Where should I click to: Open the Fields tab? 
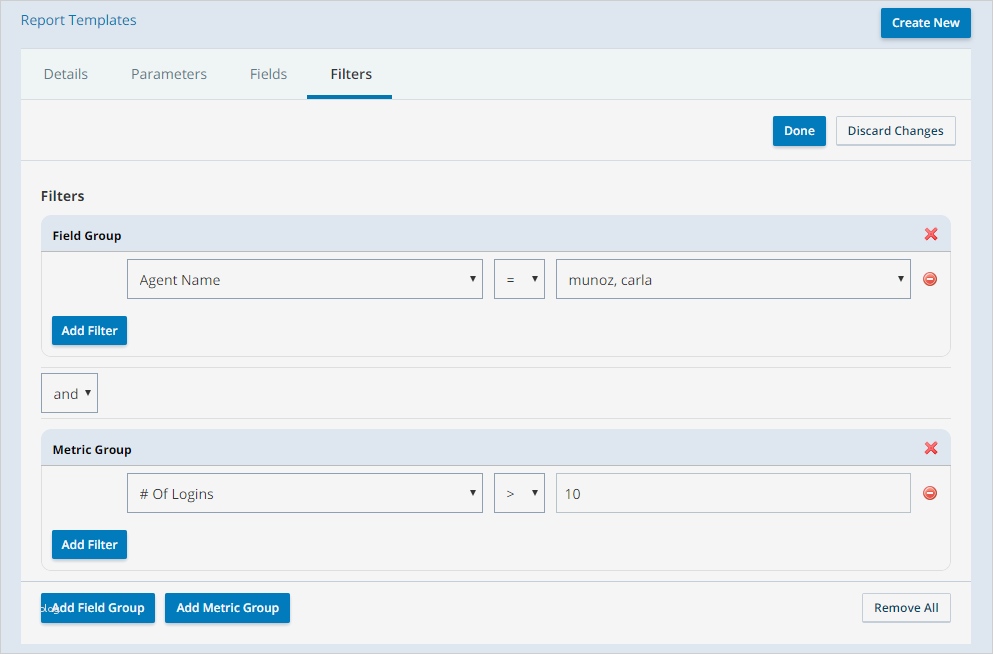pyautogui.click(x=268, y=74)
